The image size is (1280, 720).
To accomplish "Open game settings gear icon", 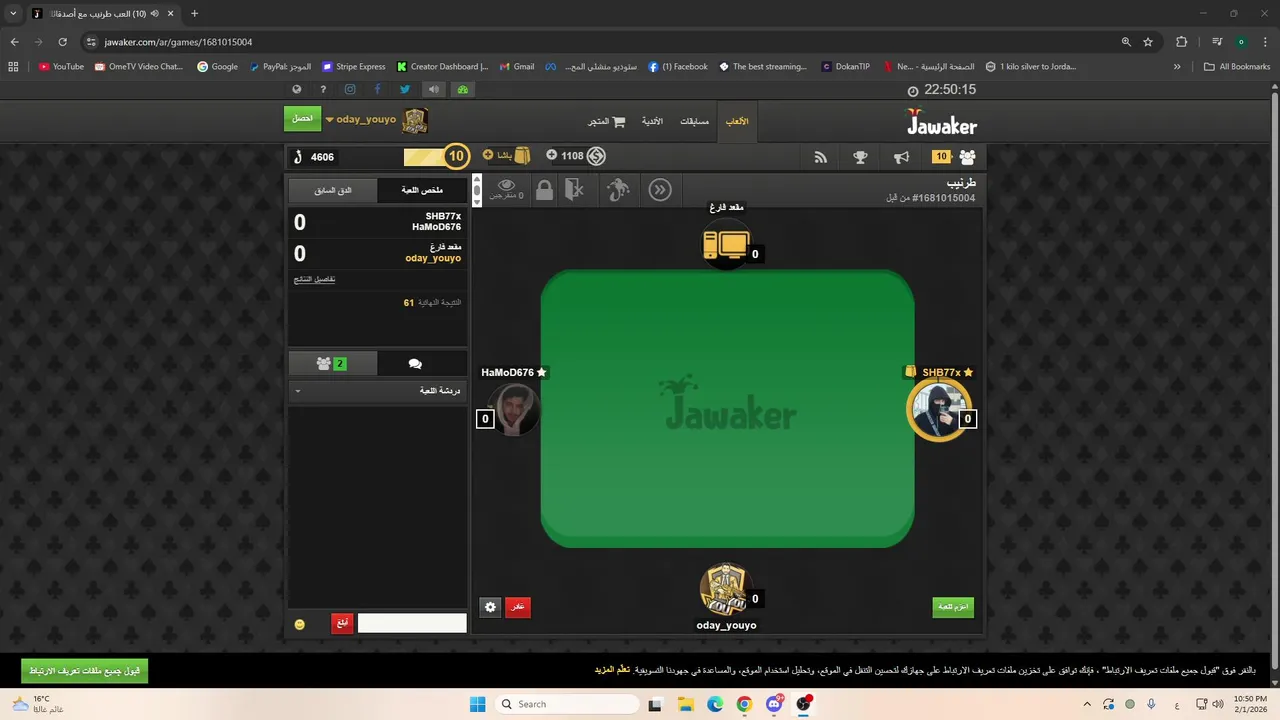I will coord(490,607).
